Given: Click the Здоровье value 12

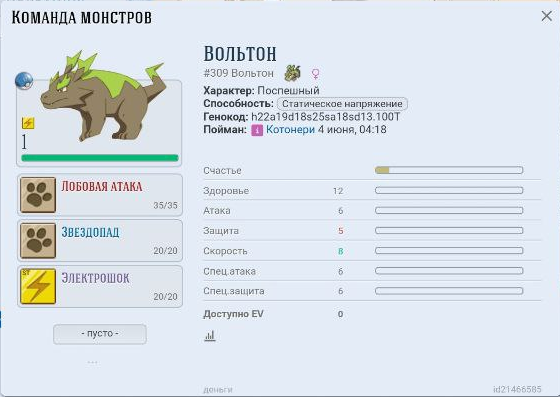Looking at the screenshot, I should (x=338, y=191).
